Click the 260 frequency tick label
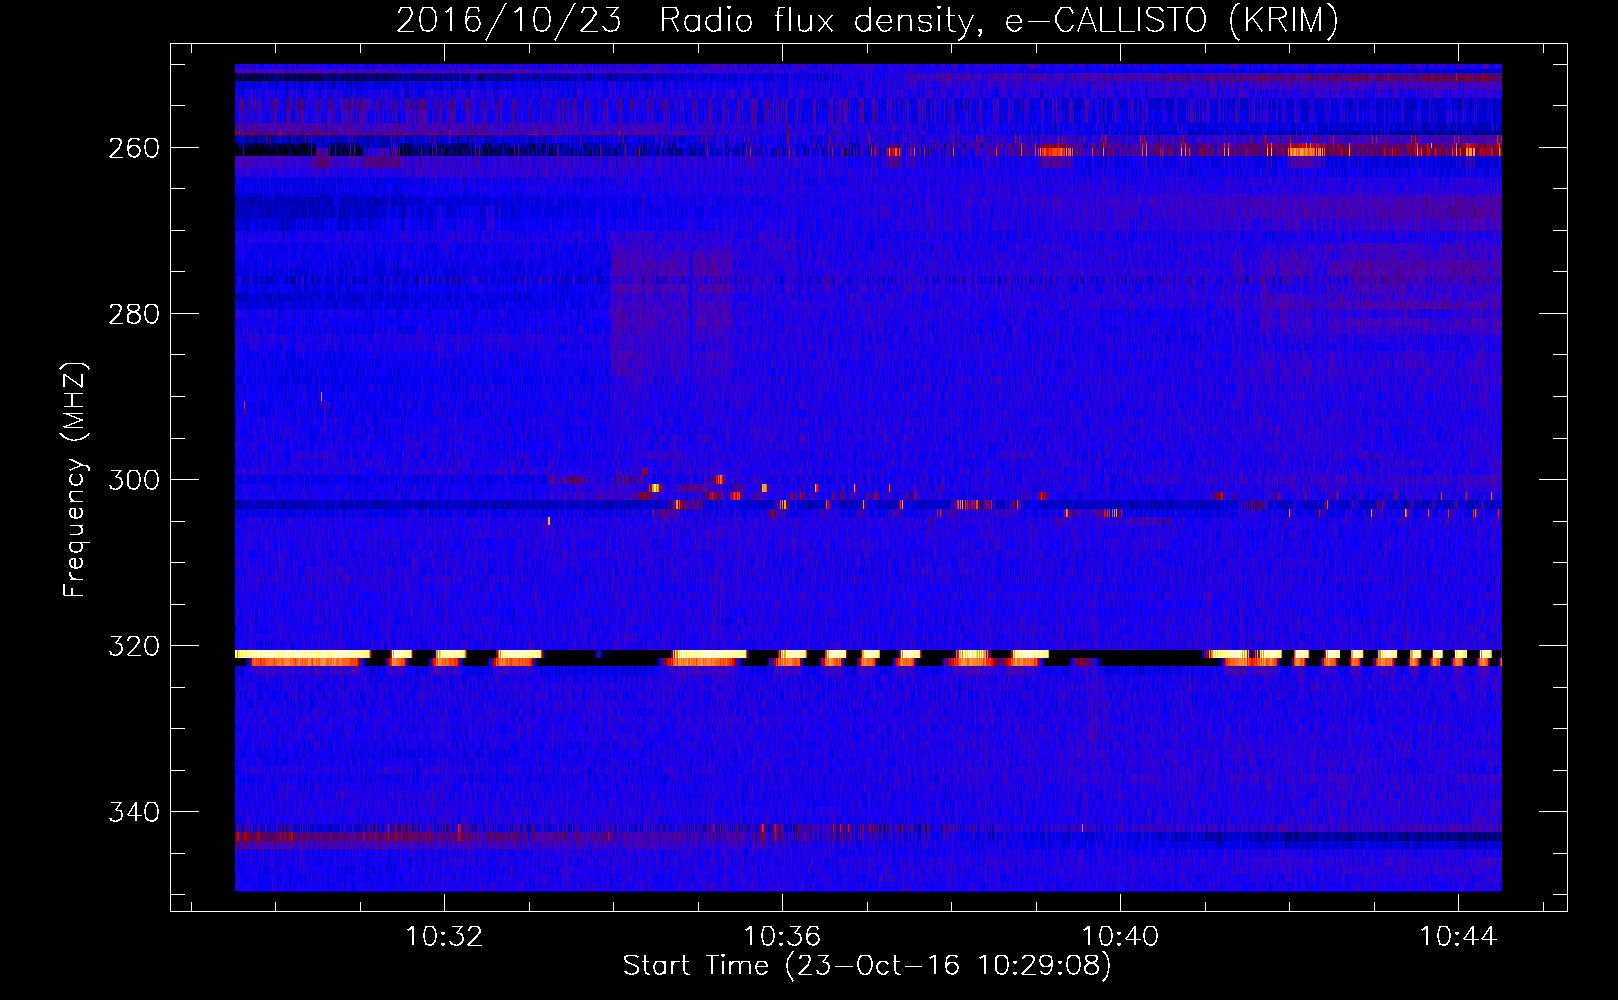The width and height of the screenshot is (1618, 1000). [x=133, y=148]
